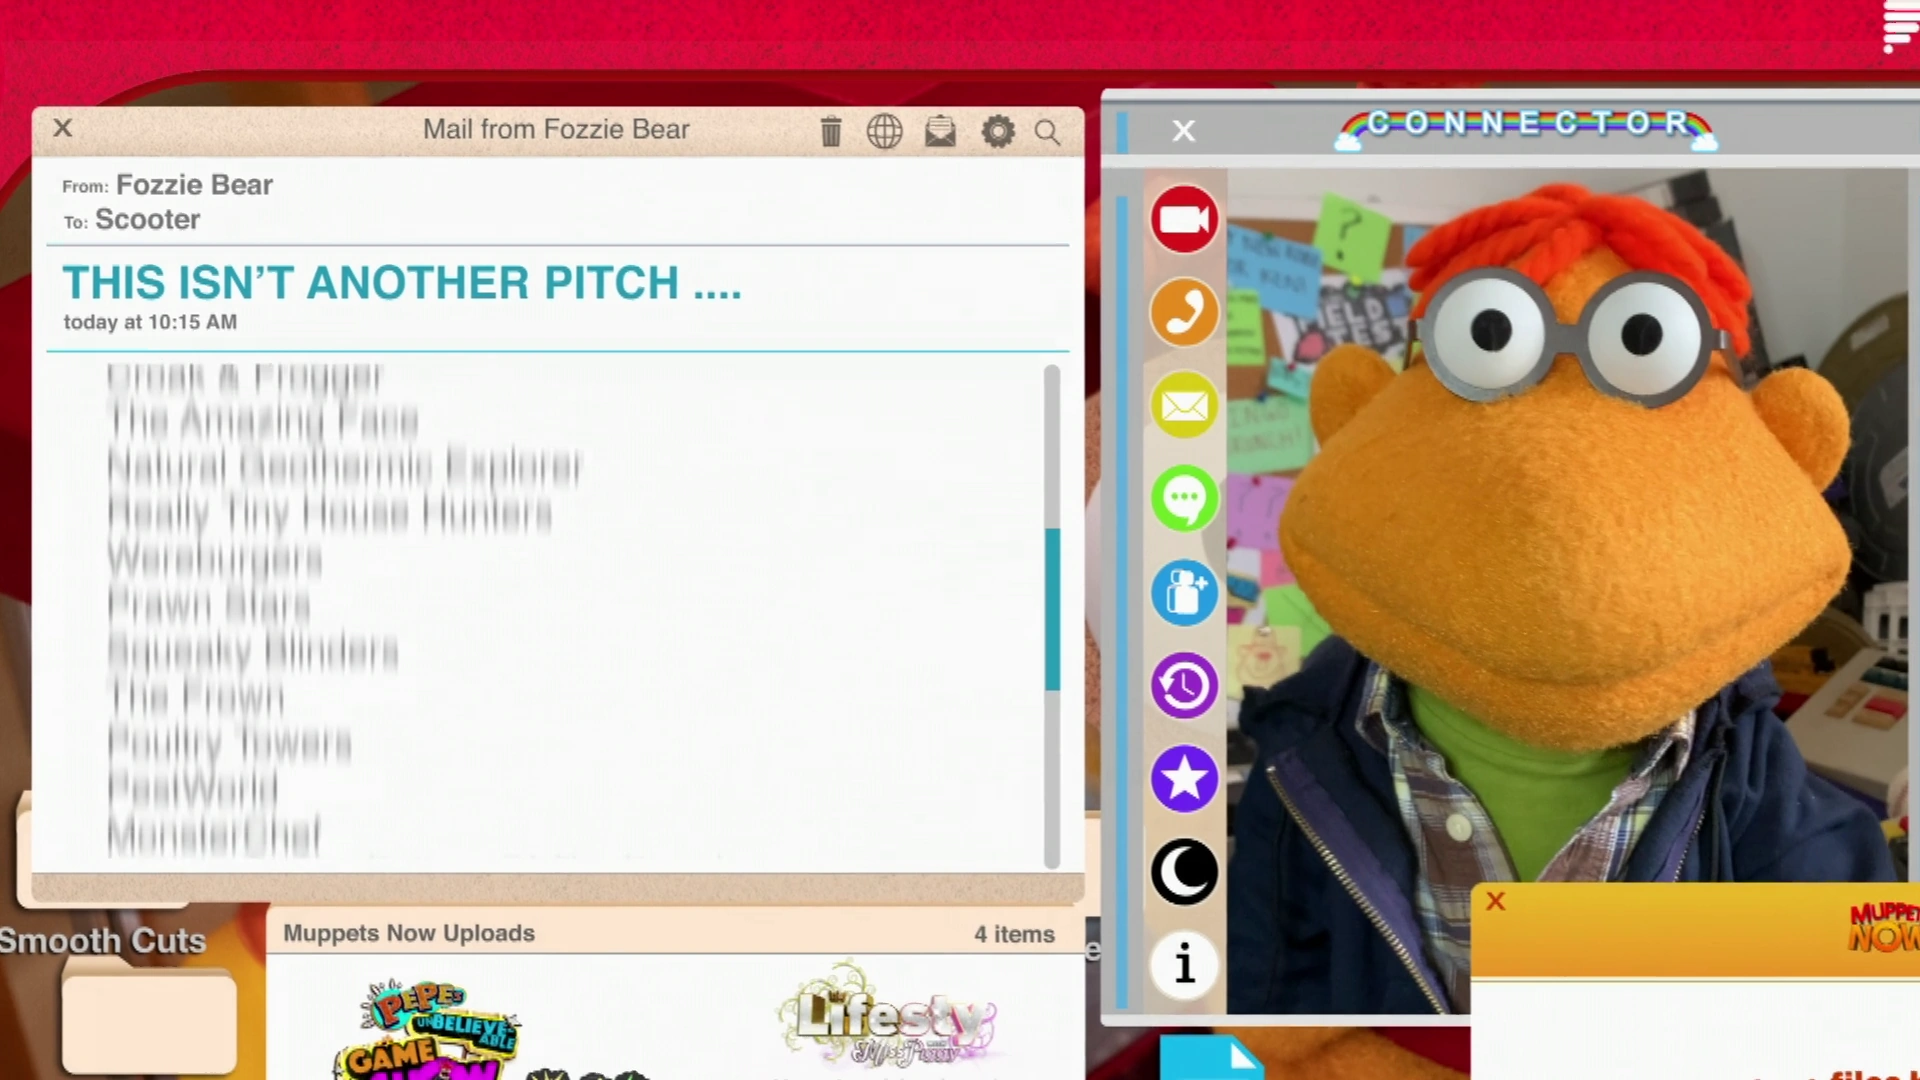Click the info icon in Connector sidebar
This screenshot has height=1080, width=1920.
pos(1184,964)
